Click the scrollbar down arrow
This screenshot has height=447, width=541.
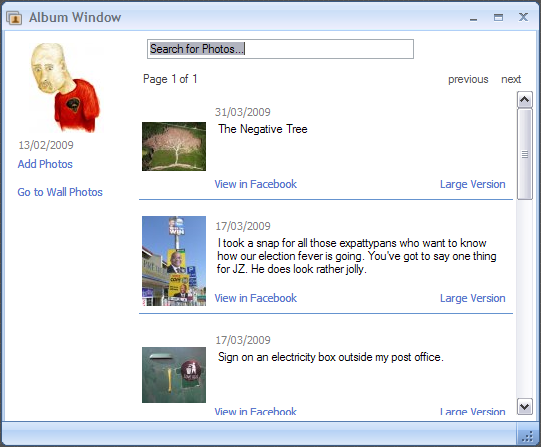pyautogui.click(x=524, y=406)
